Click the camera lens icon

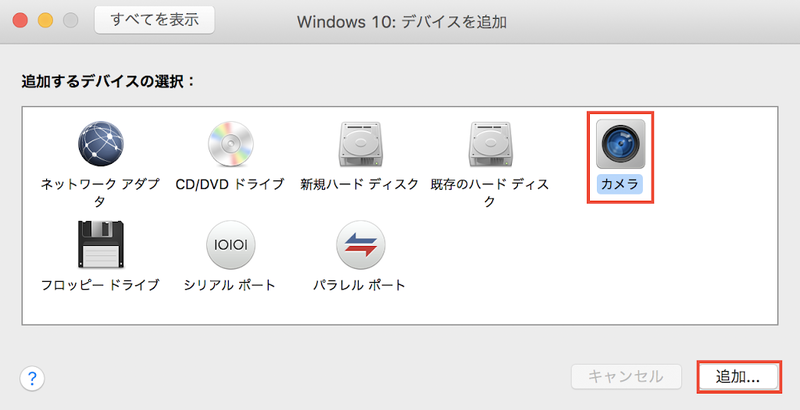click(619, 144)
